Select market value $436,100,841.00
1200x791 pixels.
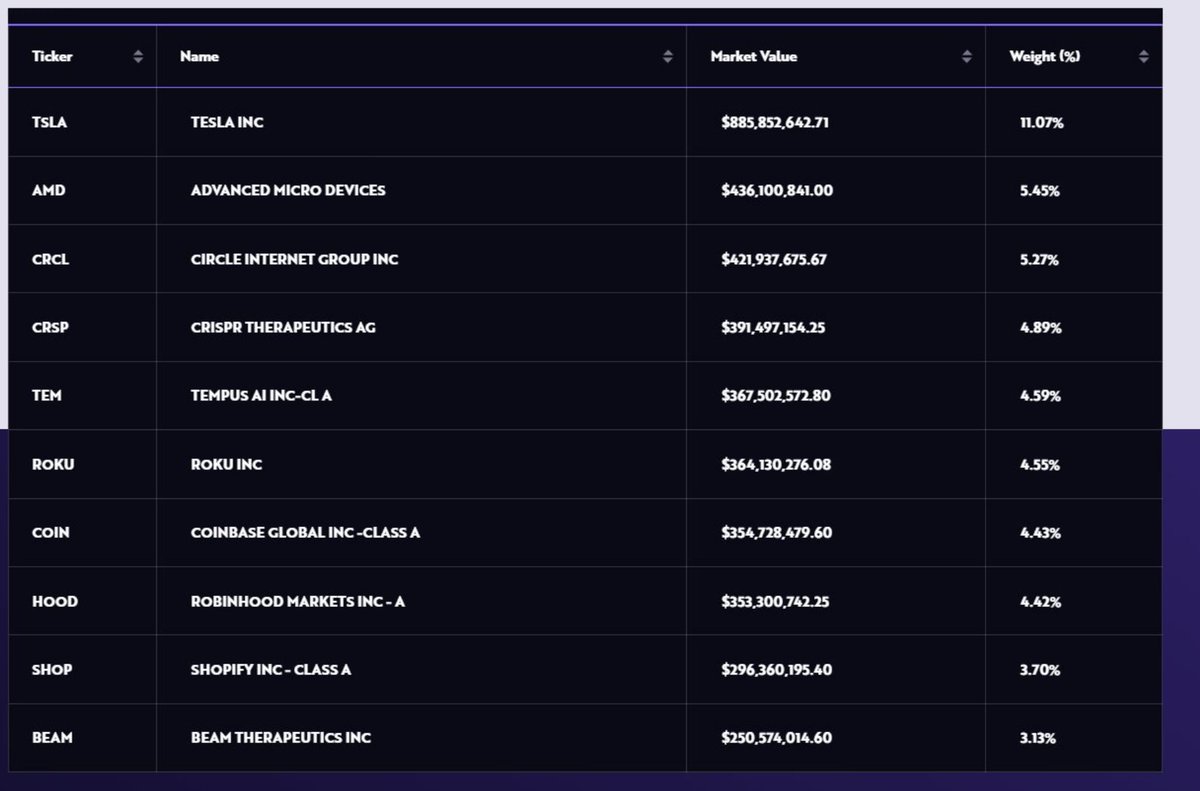[776, 190]
